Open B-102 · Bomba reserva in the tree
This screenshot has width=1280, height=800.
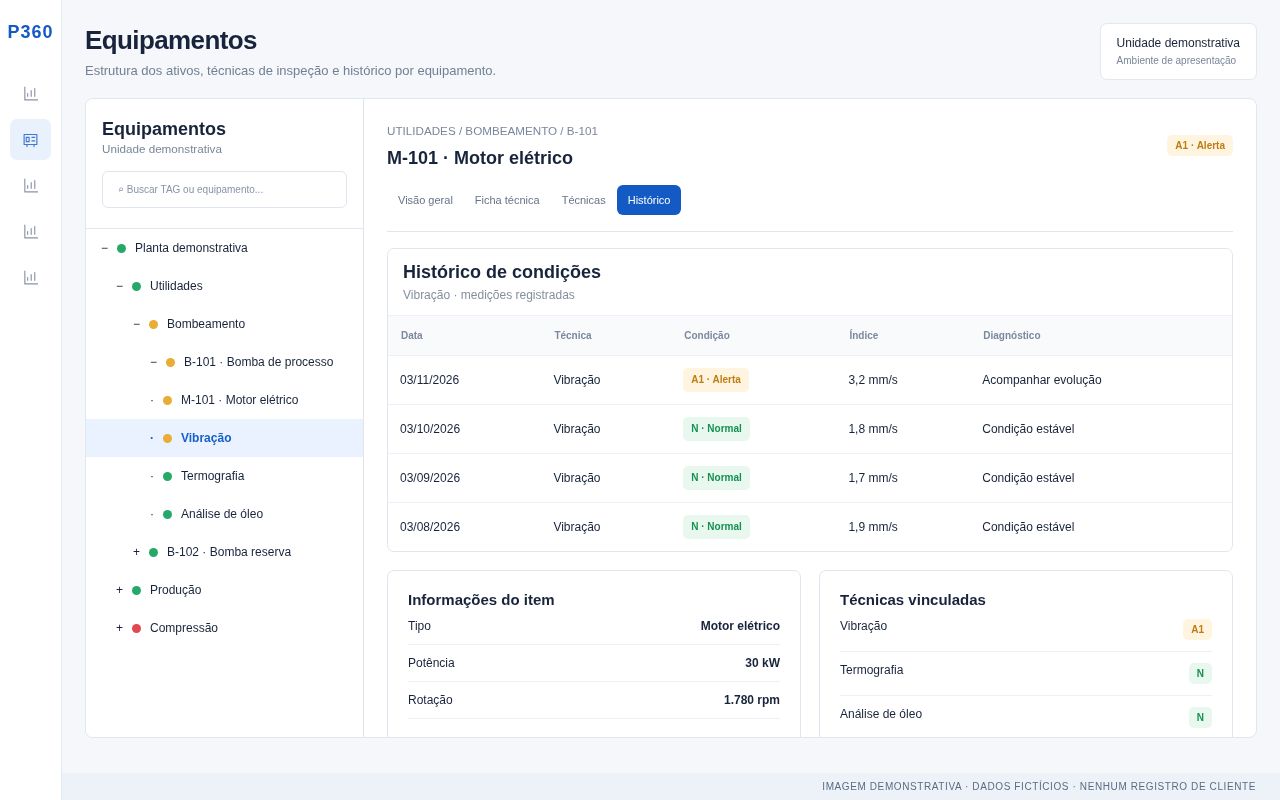(229, 552)
